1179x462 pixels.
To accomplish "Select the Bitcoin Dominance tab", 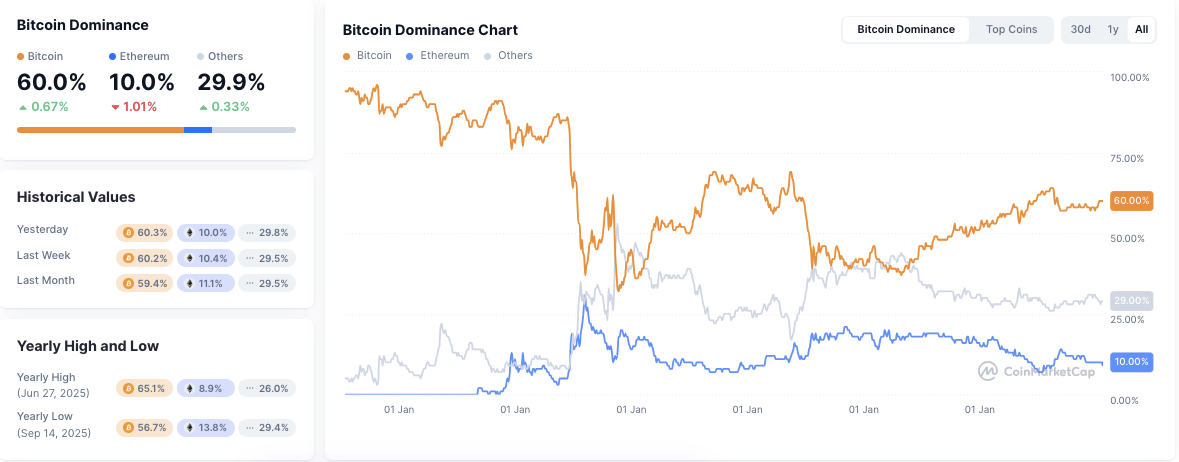I will click(x=906, y=29).
